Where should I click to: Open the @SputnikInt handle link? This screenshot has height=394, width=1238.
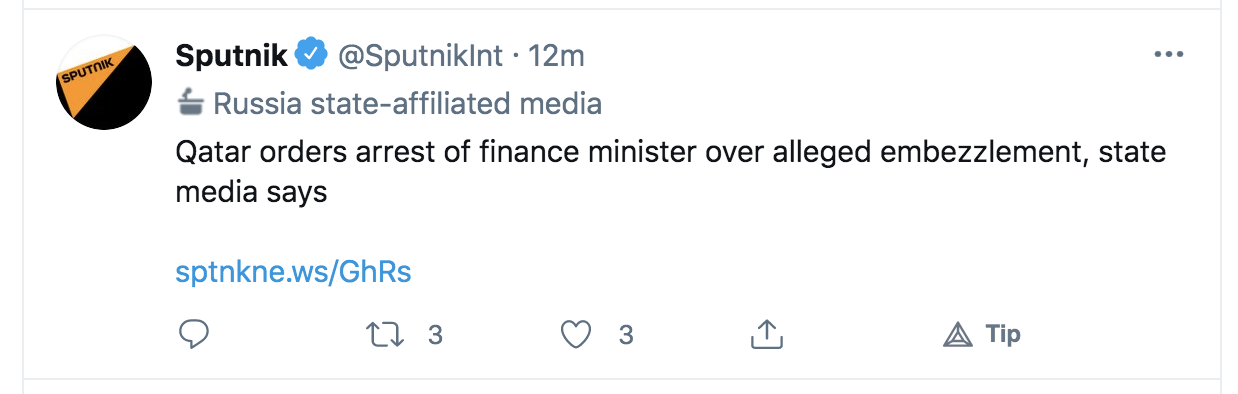[x=420, y=56]
